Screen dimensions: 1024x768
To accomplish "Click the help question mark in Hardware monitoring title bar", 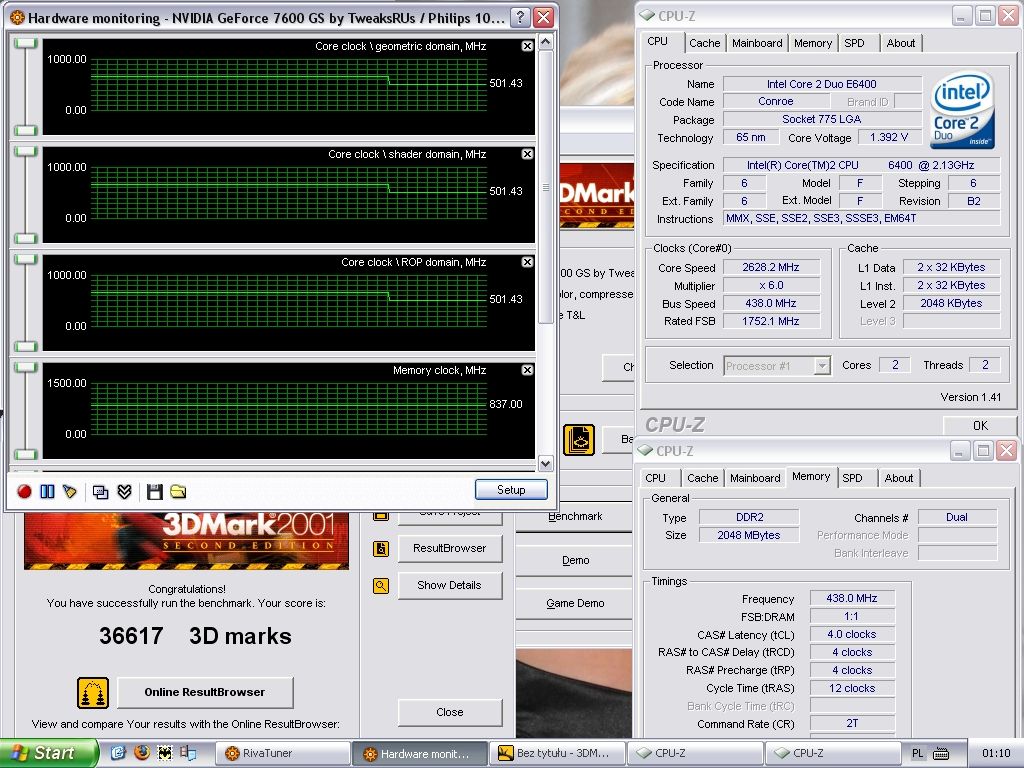I will [520, 18].
